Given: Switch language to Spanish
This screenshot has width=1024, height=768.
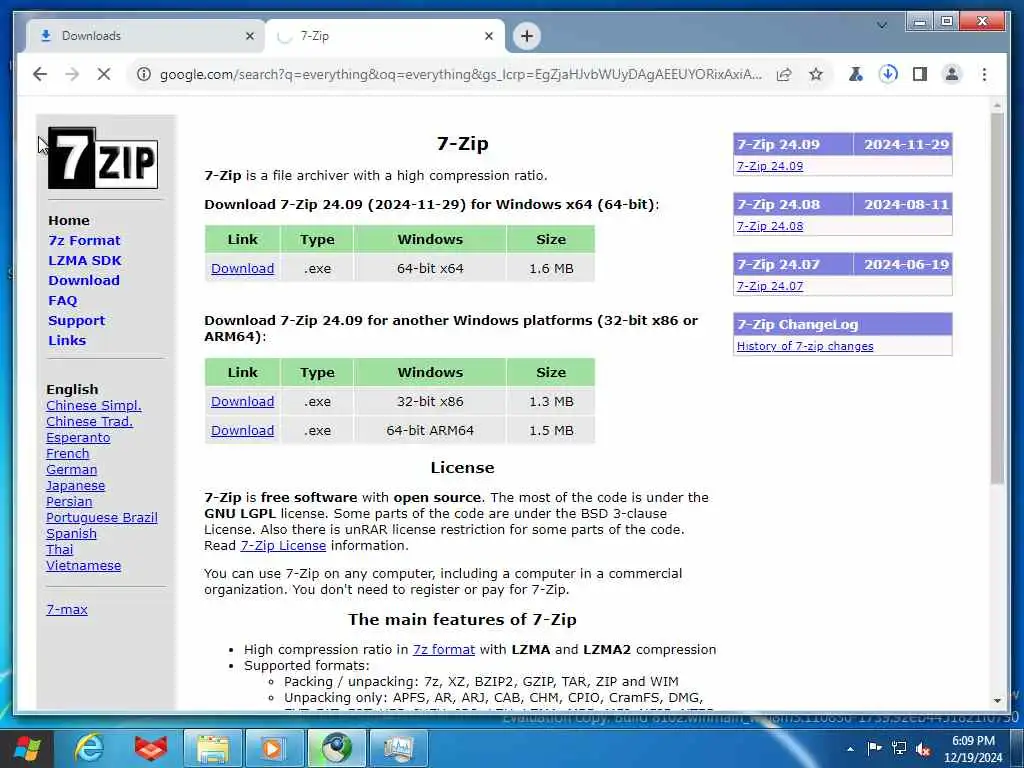Looking at the screenshot, I should click(x=71, y=534).
